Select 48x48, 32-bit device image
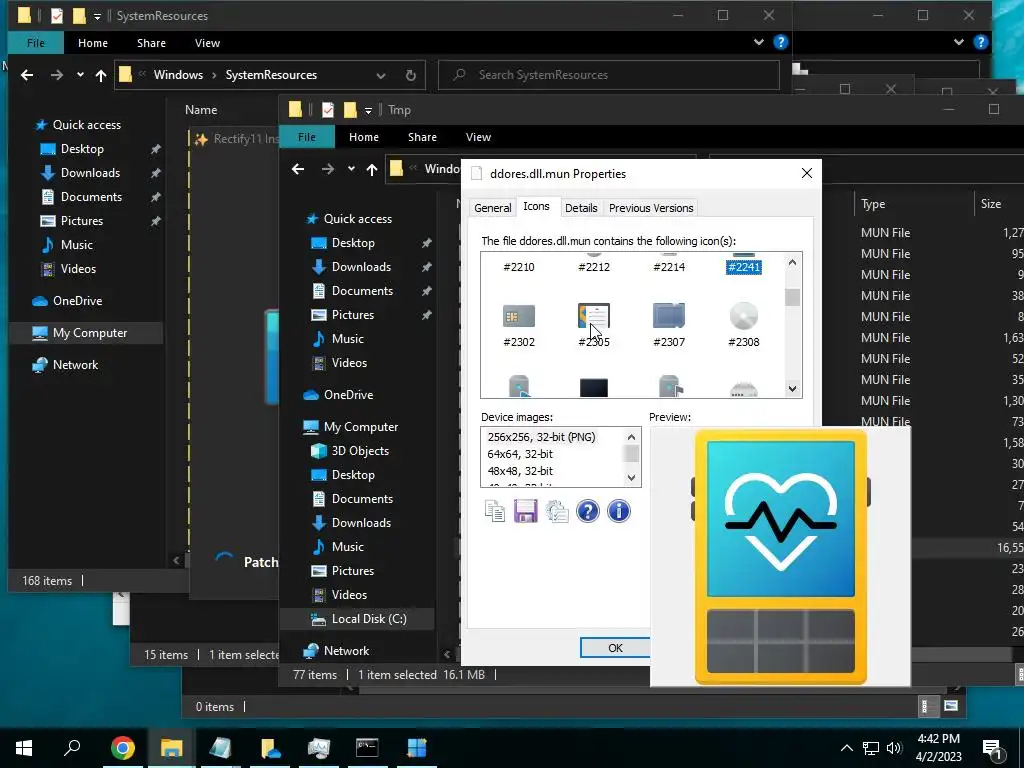Image resolution: width=1024 pixels, height=768 pixels. point(520,471)
